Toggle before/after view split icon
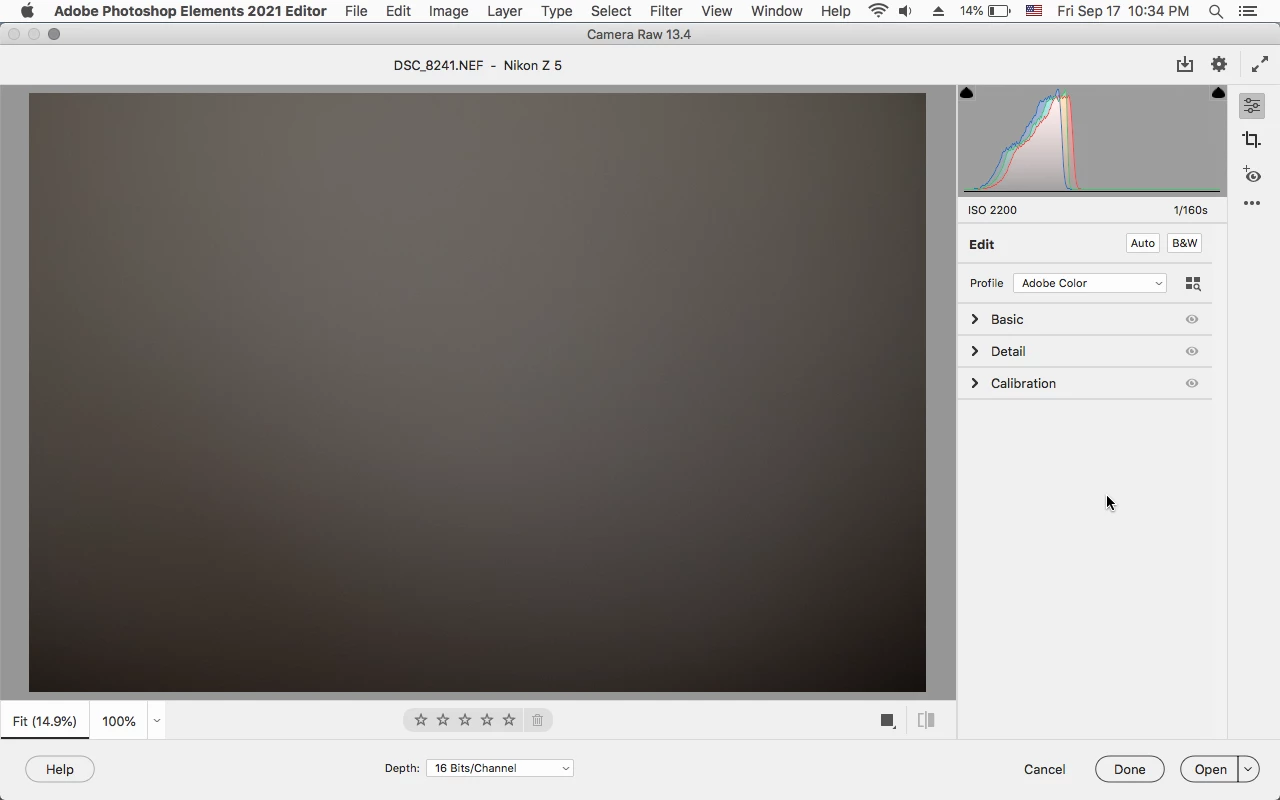Image resolution: width=1280 pixels, height=800 pixels. coord(926,720)
